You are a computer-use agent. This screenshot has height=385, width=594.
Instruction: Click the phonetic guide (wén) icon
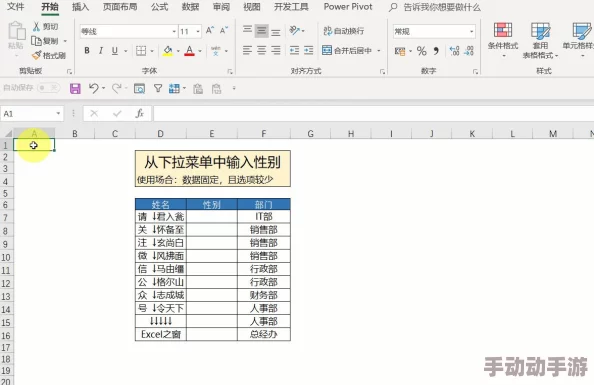(216, 50)
